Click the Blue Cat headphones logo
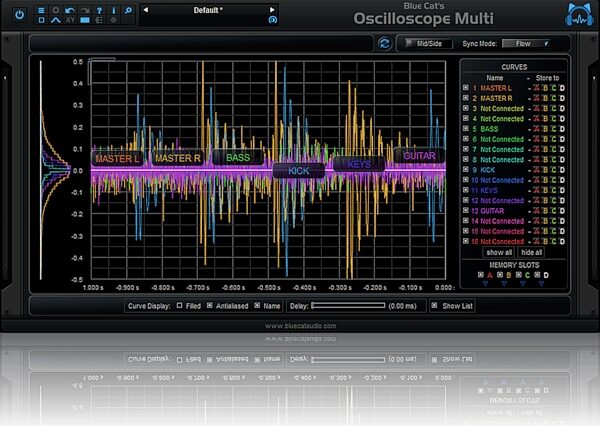Image resolution: width=600 pixels, height=426 pixels. (x=579, y=15)
